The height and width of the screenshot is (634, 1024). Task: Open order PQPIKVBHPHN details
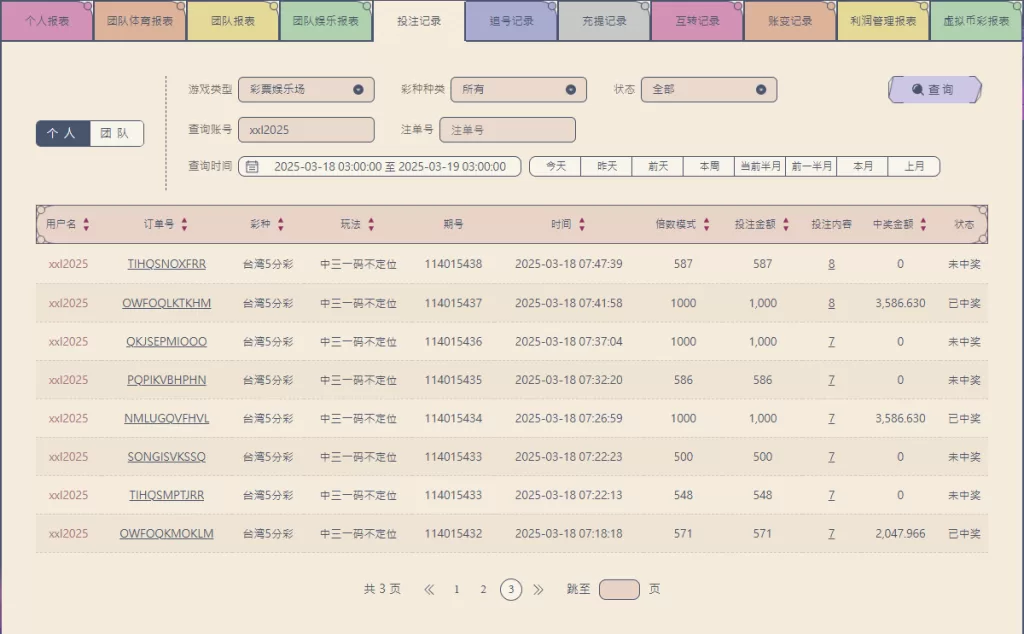tap(167, 380)
